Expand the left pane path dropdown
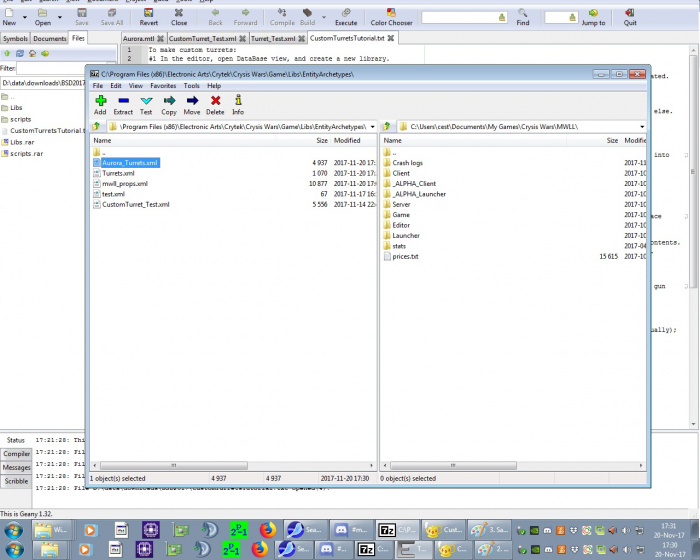The image size is (700, 560). [372, 127]
